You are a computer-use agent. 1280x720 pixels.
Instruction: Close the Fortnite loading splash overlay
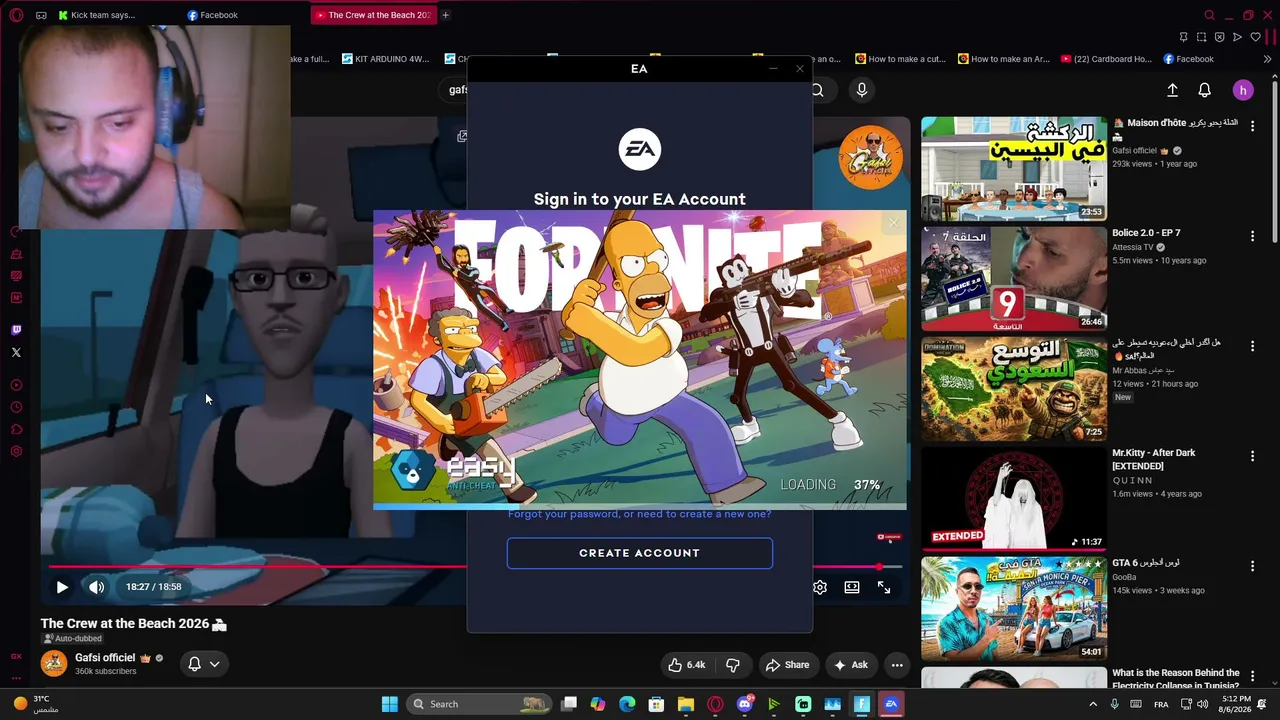tap(893, 224)
